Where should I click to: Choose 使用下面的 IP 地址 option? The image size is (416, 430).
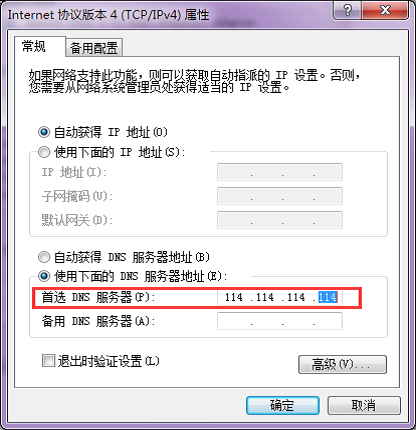click(x=44, y=152)
